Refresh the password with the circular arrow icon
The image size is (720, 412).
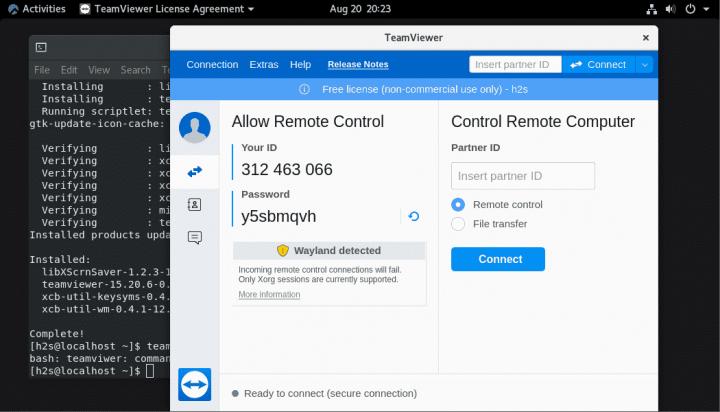click(x=413, y=216)
